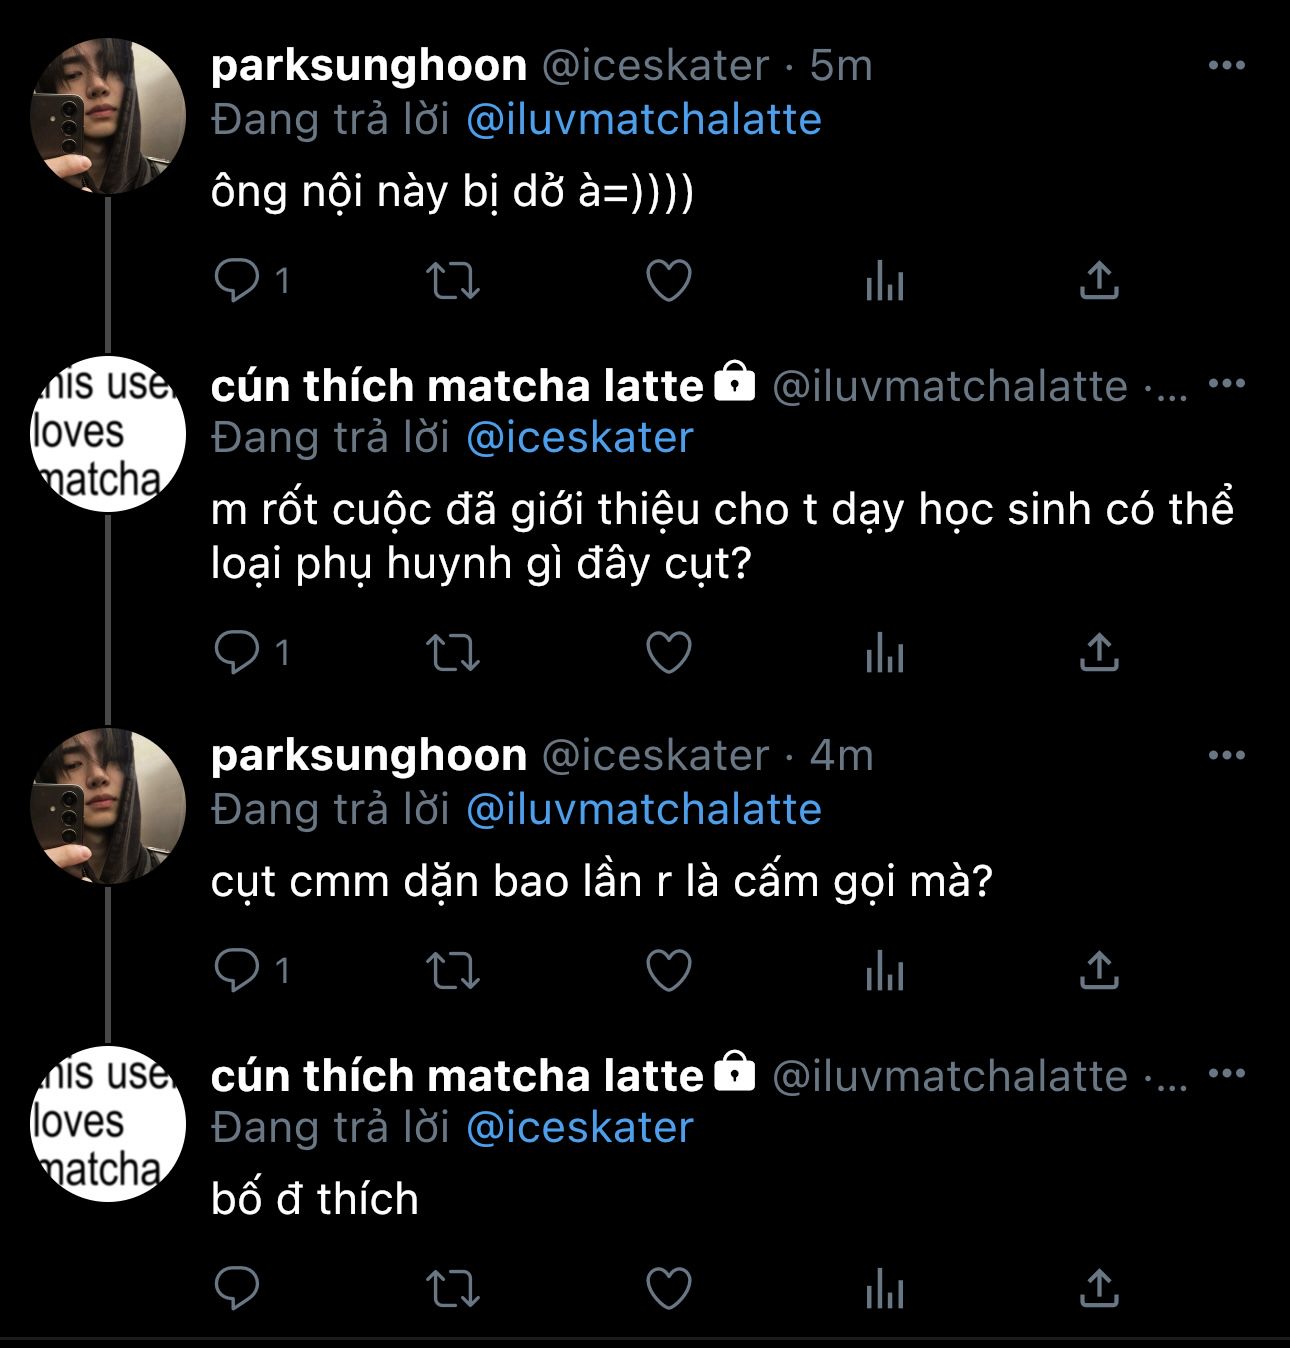Open the profile name "cún thích matcha latte" in the second tweet
1290x1348 pixels.
(457, 386)
